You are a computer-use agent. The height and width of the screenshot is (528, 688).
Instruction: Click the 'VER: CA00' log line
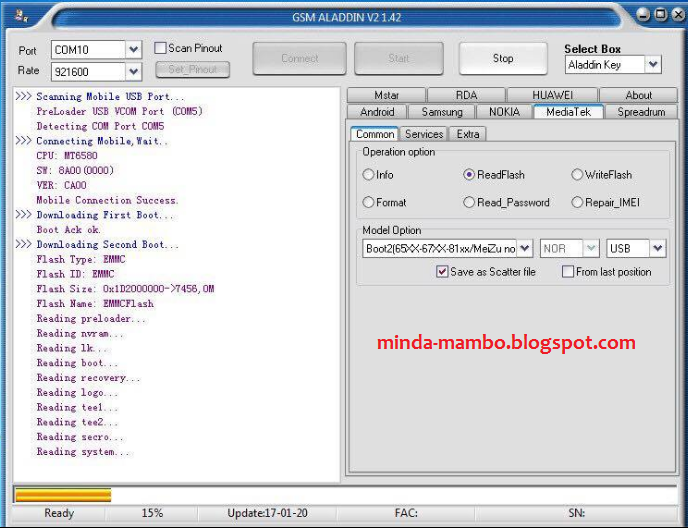pos(61,185)
